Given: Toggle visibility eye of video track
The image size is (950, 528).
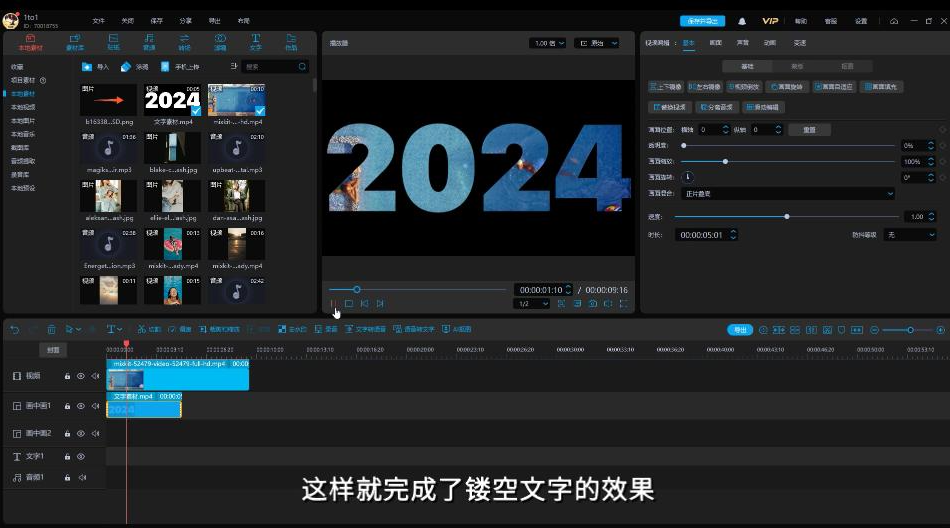Looking at the screenshot, I should 81,376.
